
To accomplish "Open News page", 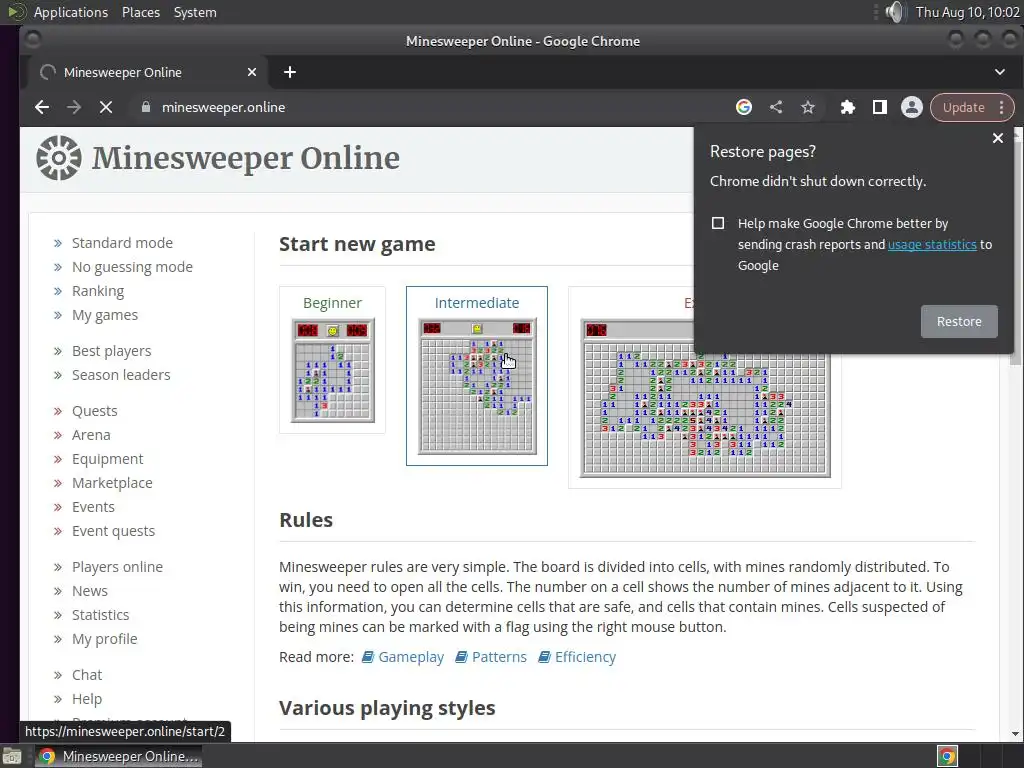I will [x=89, y=591].
